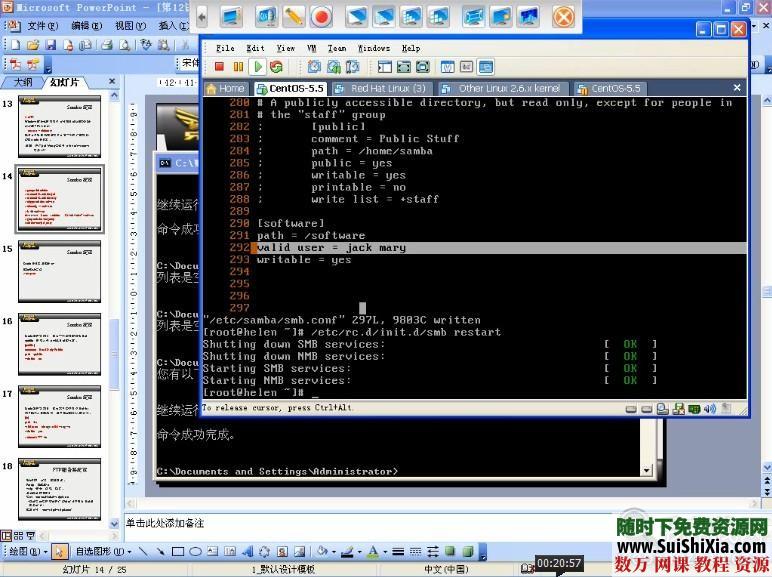Click the 3-D Style icon in drawing toolbar
772x577 pixels.
468,551
